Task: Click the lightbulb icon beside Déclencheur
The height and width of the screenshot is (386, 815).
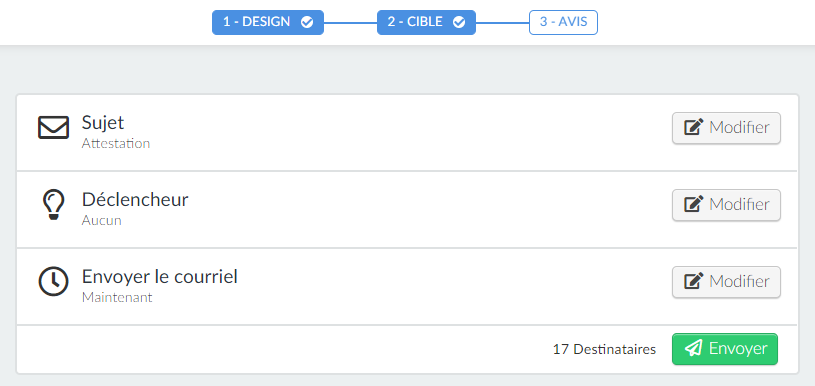Action: pyautogui.click(x=53, y=205)
